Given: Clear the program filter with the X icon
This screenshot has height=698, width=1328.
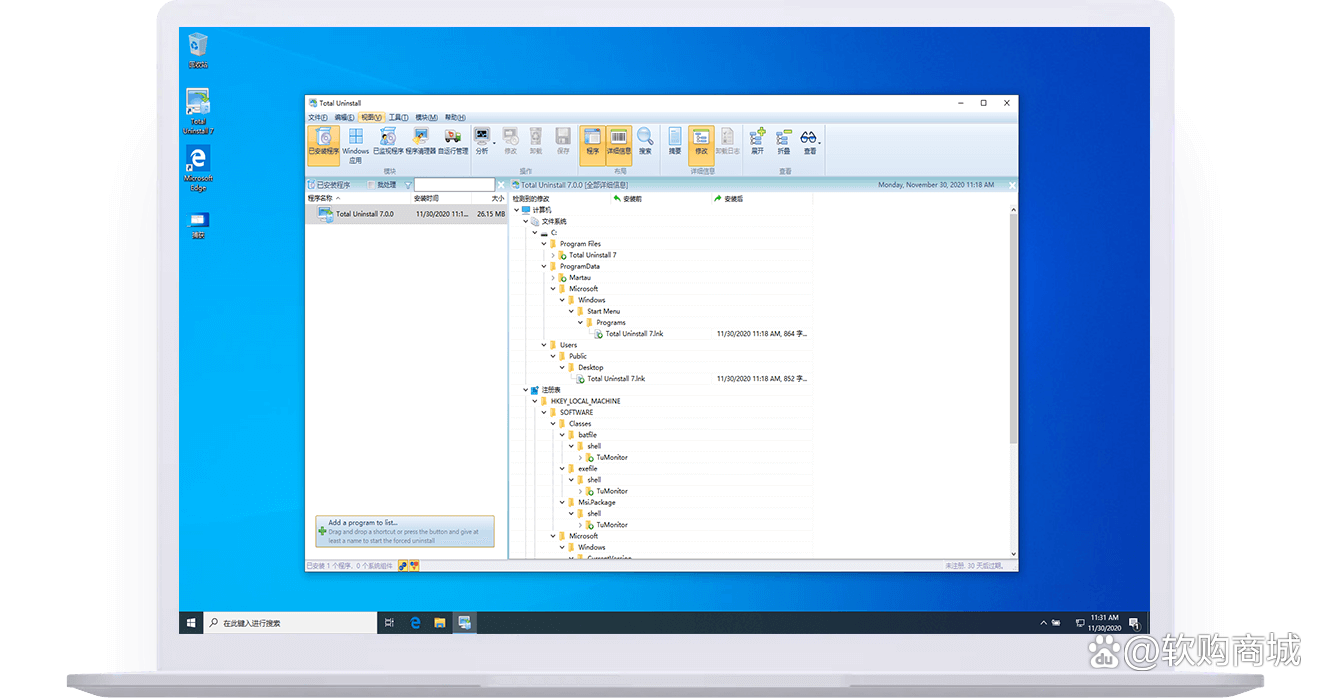Looking at the screenshot, I should pyautogui.click(x=501, y=185).
